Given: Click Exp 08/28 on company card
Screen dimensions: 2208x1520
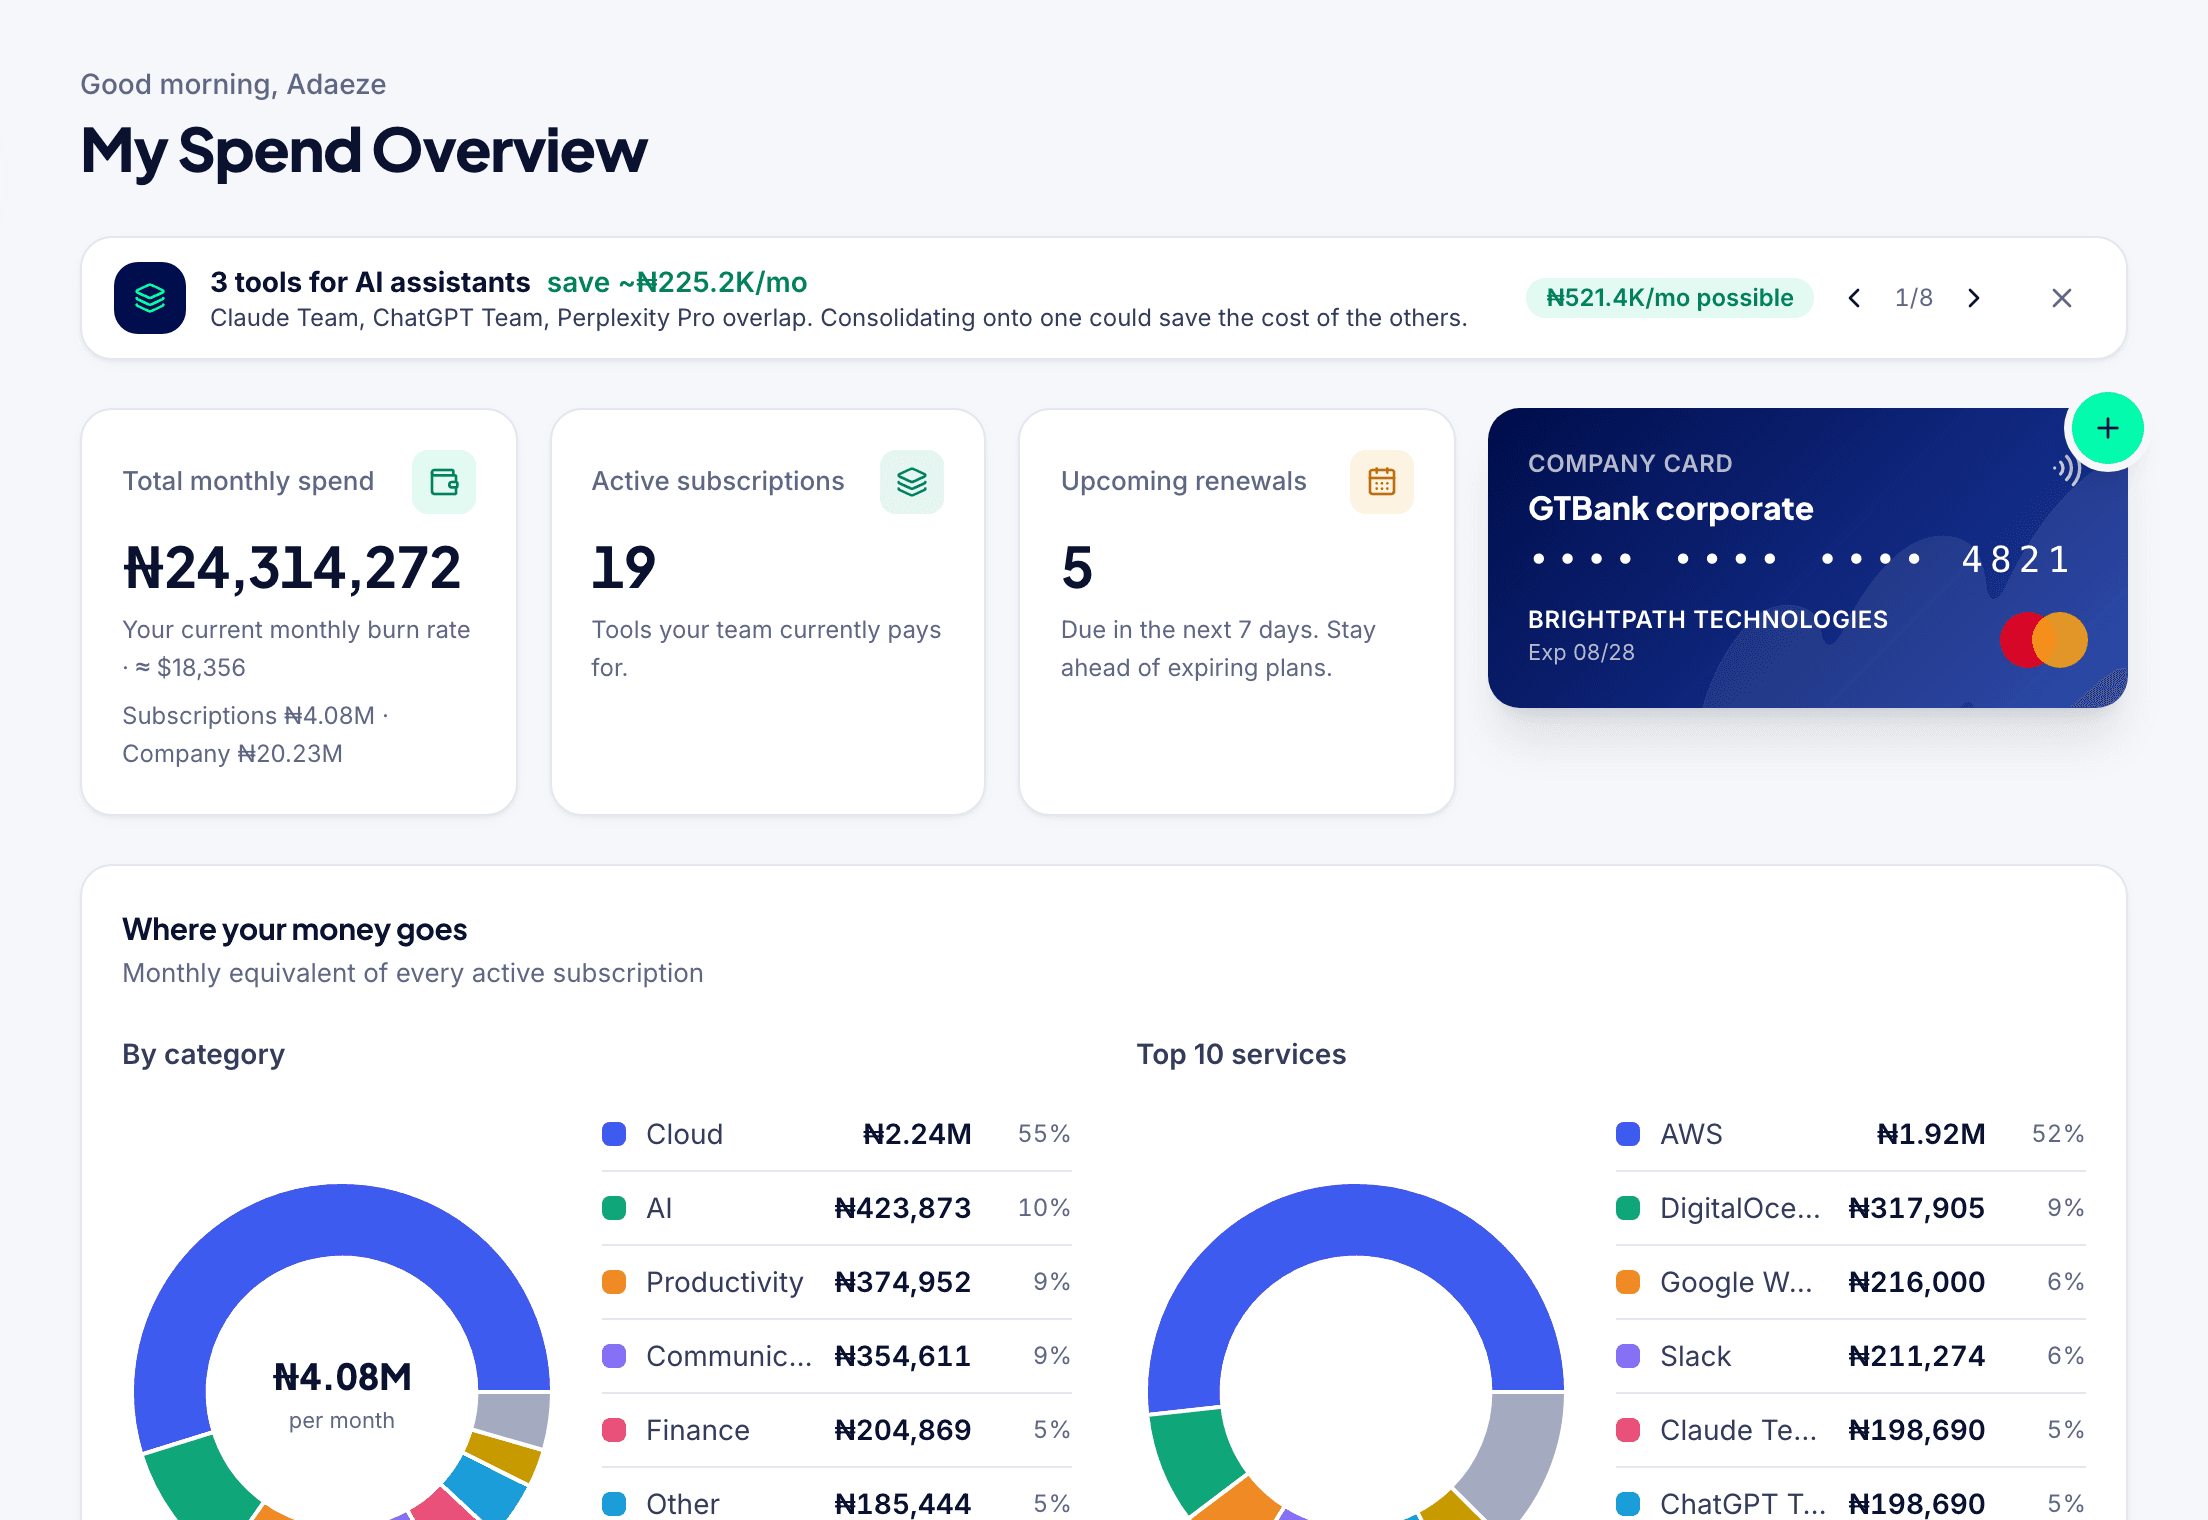Looking at the screenshot, I should pos(1581,652).
